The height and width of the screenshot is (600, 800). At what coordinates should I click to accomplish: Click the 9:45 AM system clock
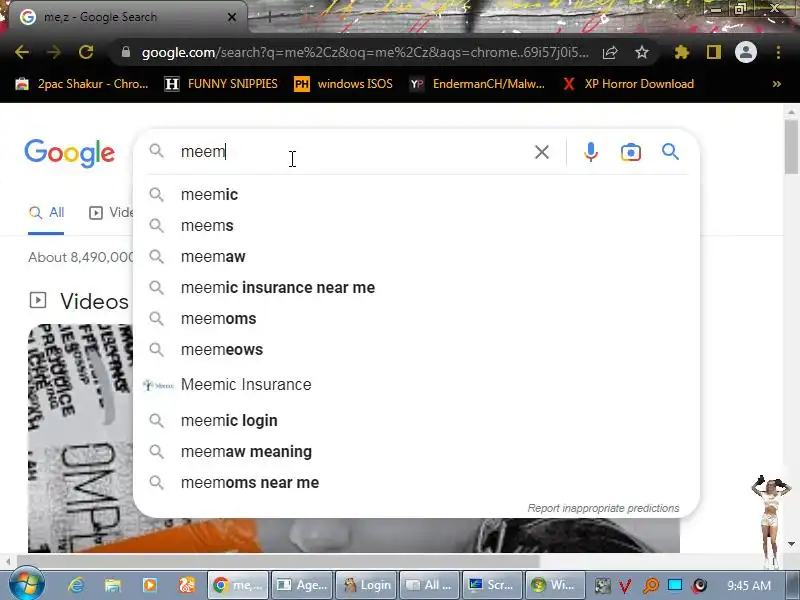click(748, 585)
